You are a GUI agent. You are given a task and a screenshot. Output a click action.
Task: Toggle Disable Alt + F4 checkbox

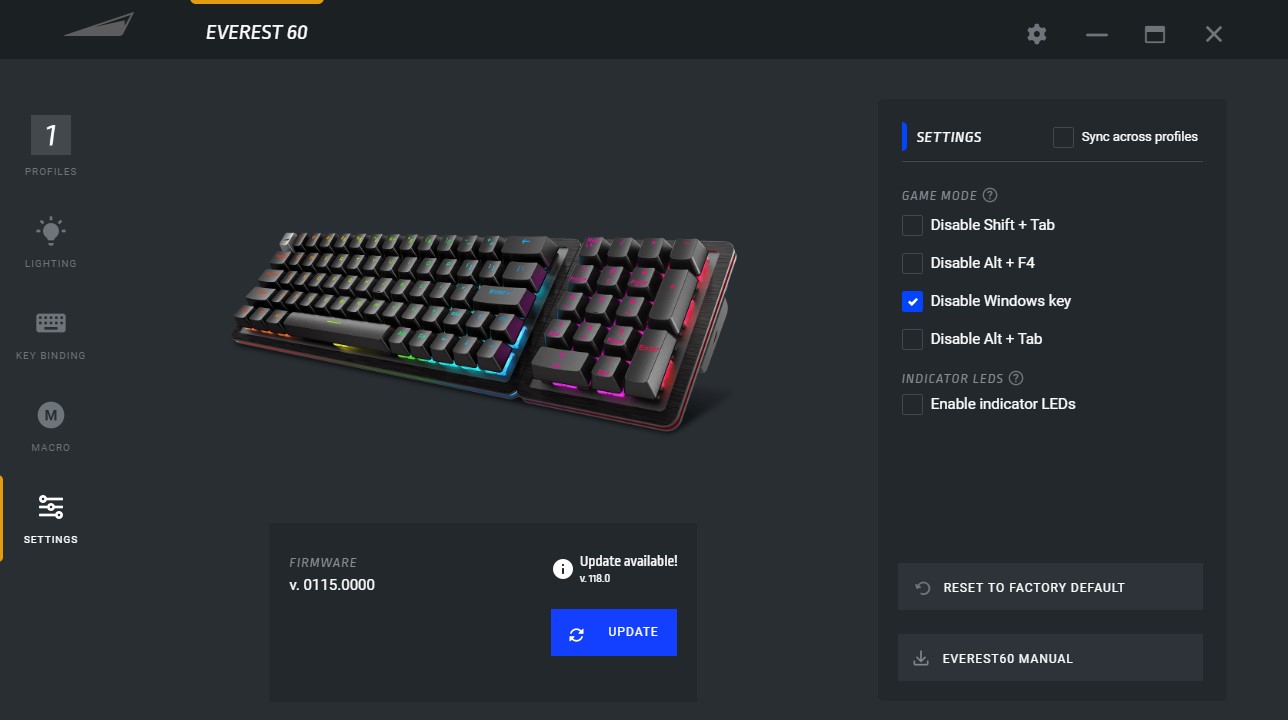pyautogui.click(x=912, y=263)
